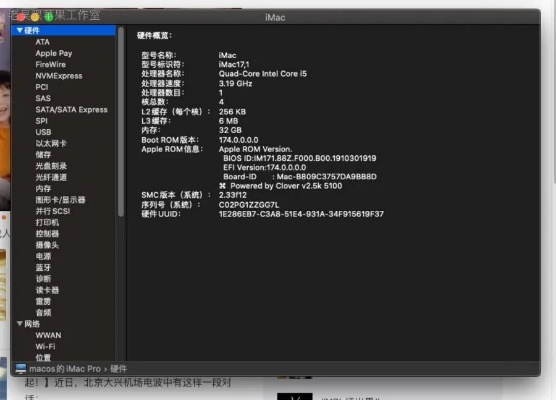The width and height of the screenshot is (556, 400).
Task: Select the SAS entry
Action: pos(43,98)
